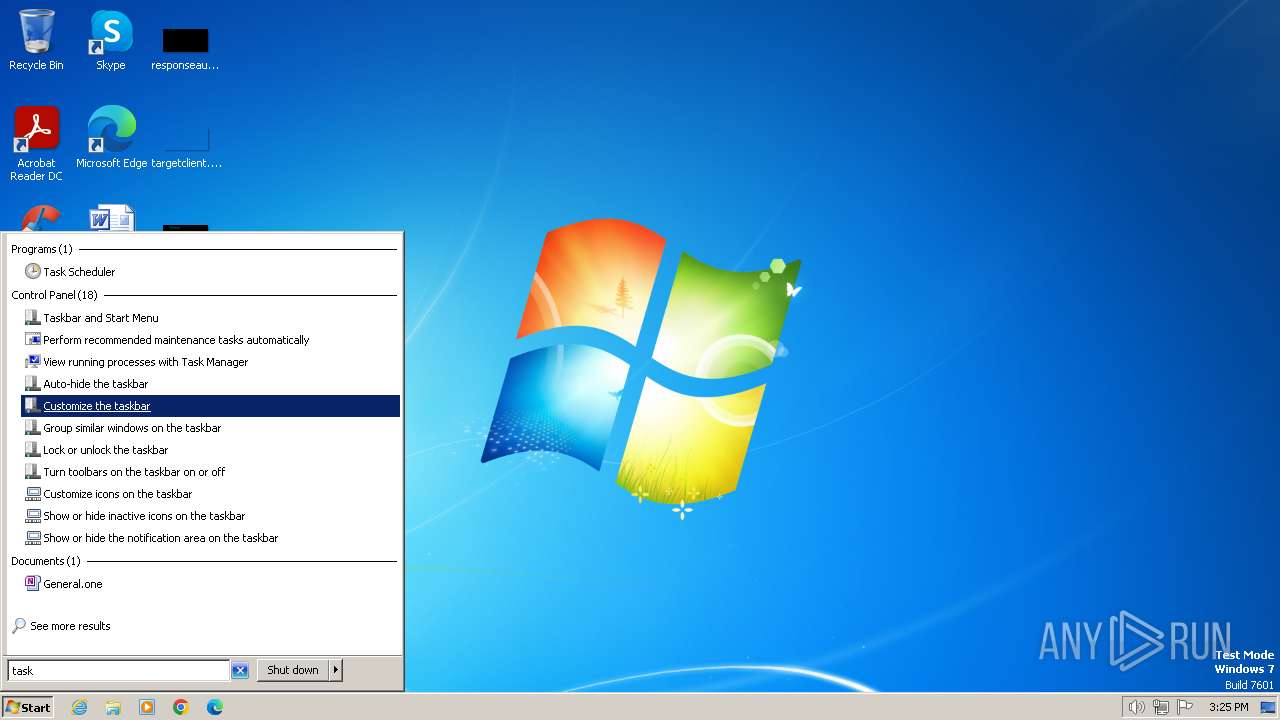Open the Recycle Bin desktop icon

click(36, 40)
